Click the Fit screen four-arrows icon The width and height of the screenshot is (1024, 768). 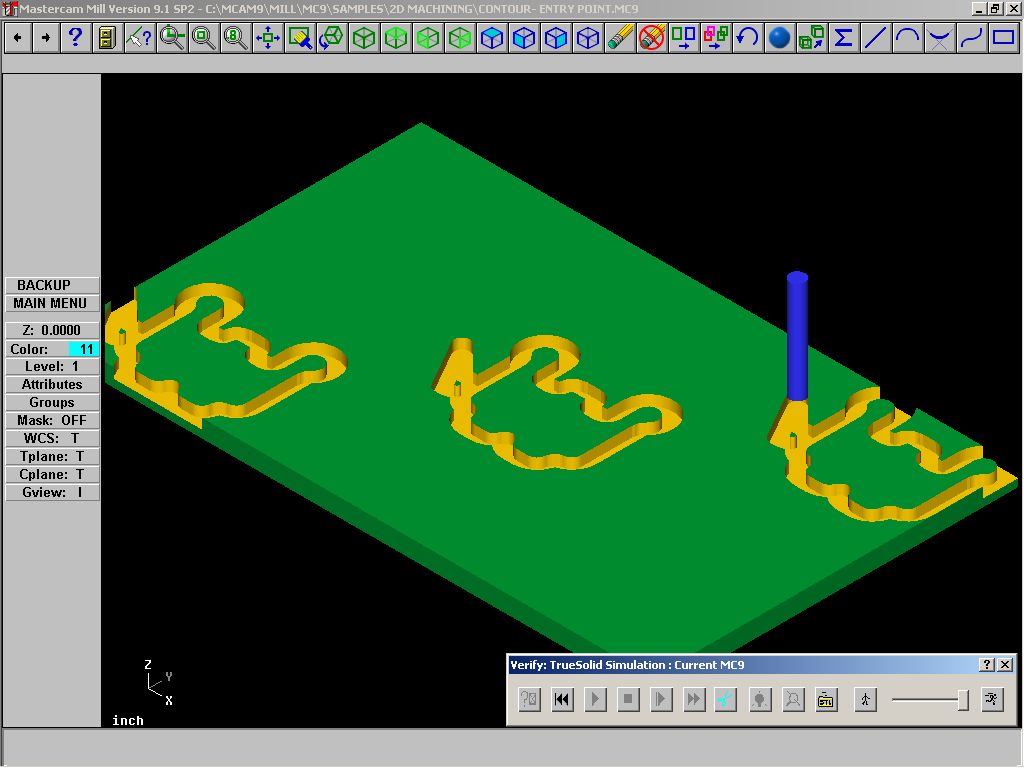[268, 38]
